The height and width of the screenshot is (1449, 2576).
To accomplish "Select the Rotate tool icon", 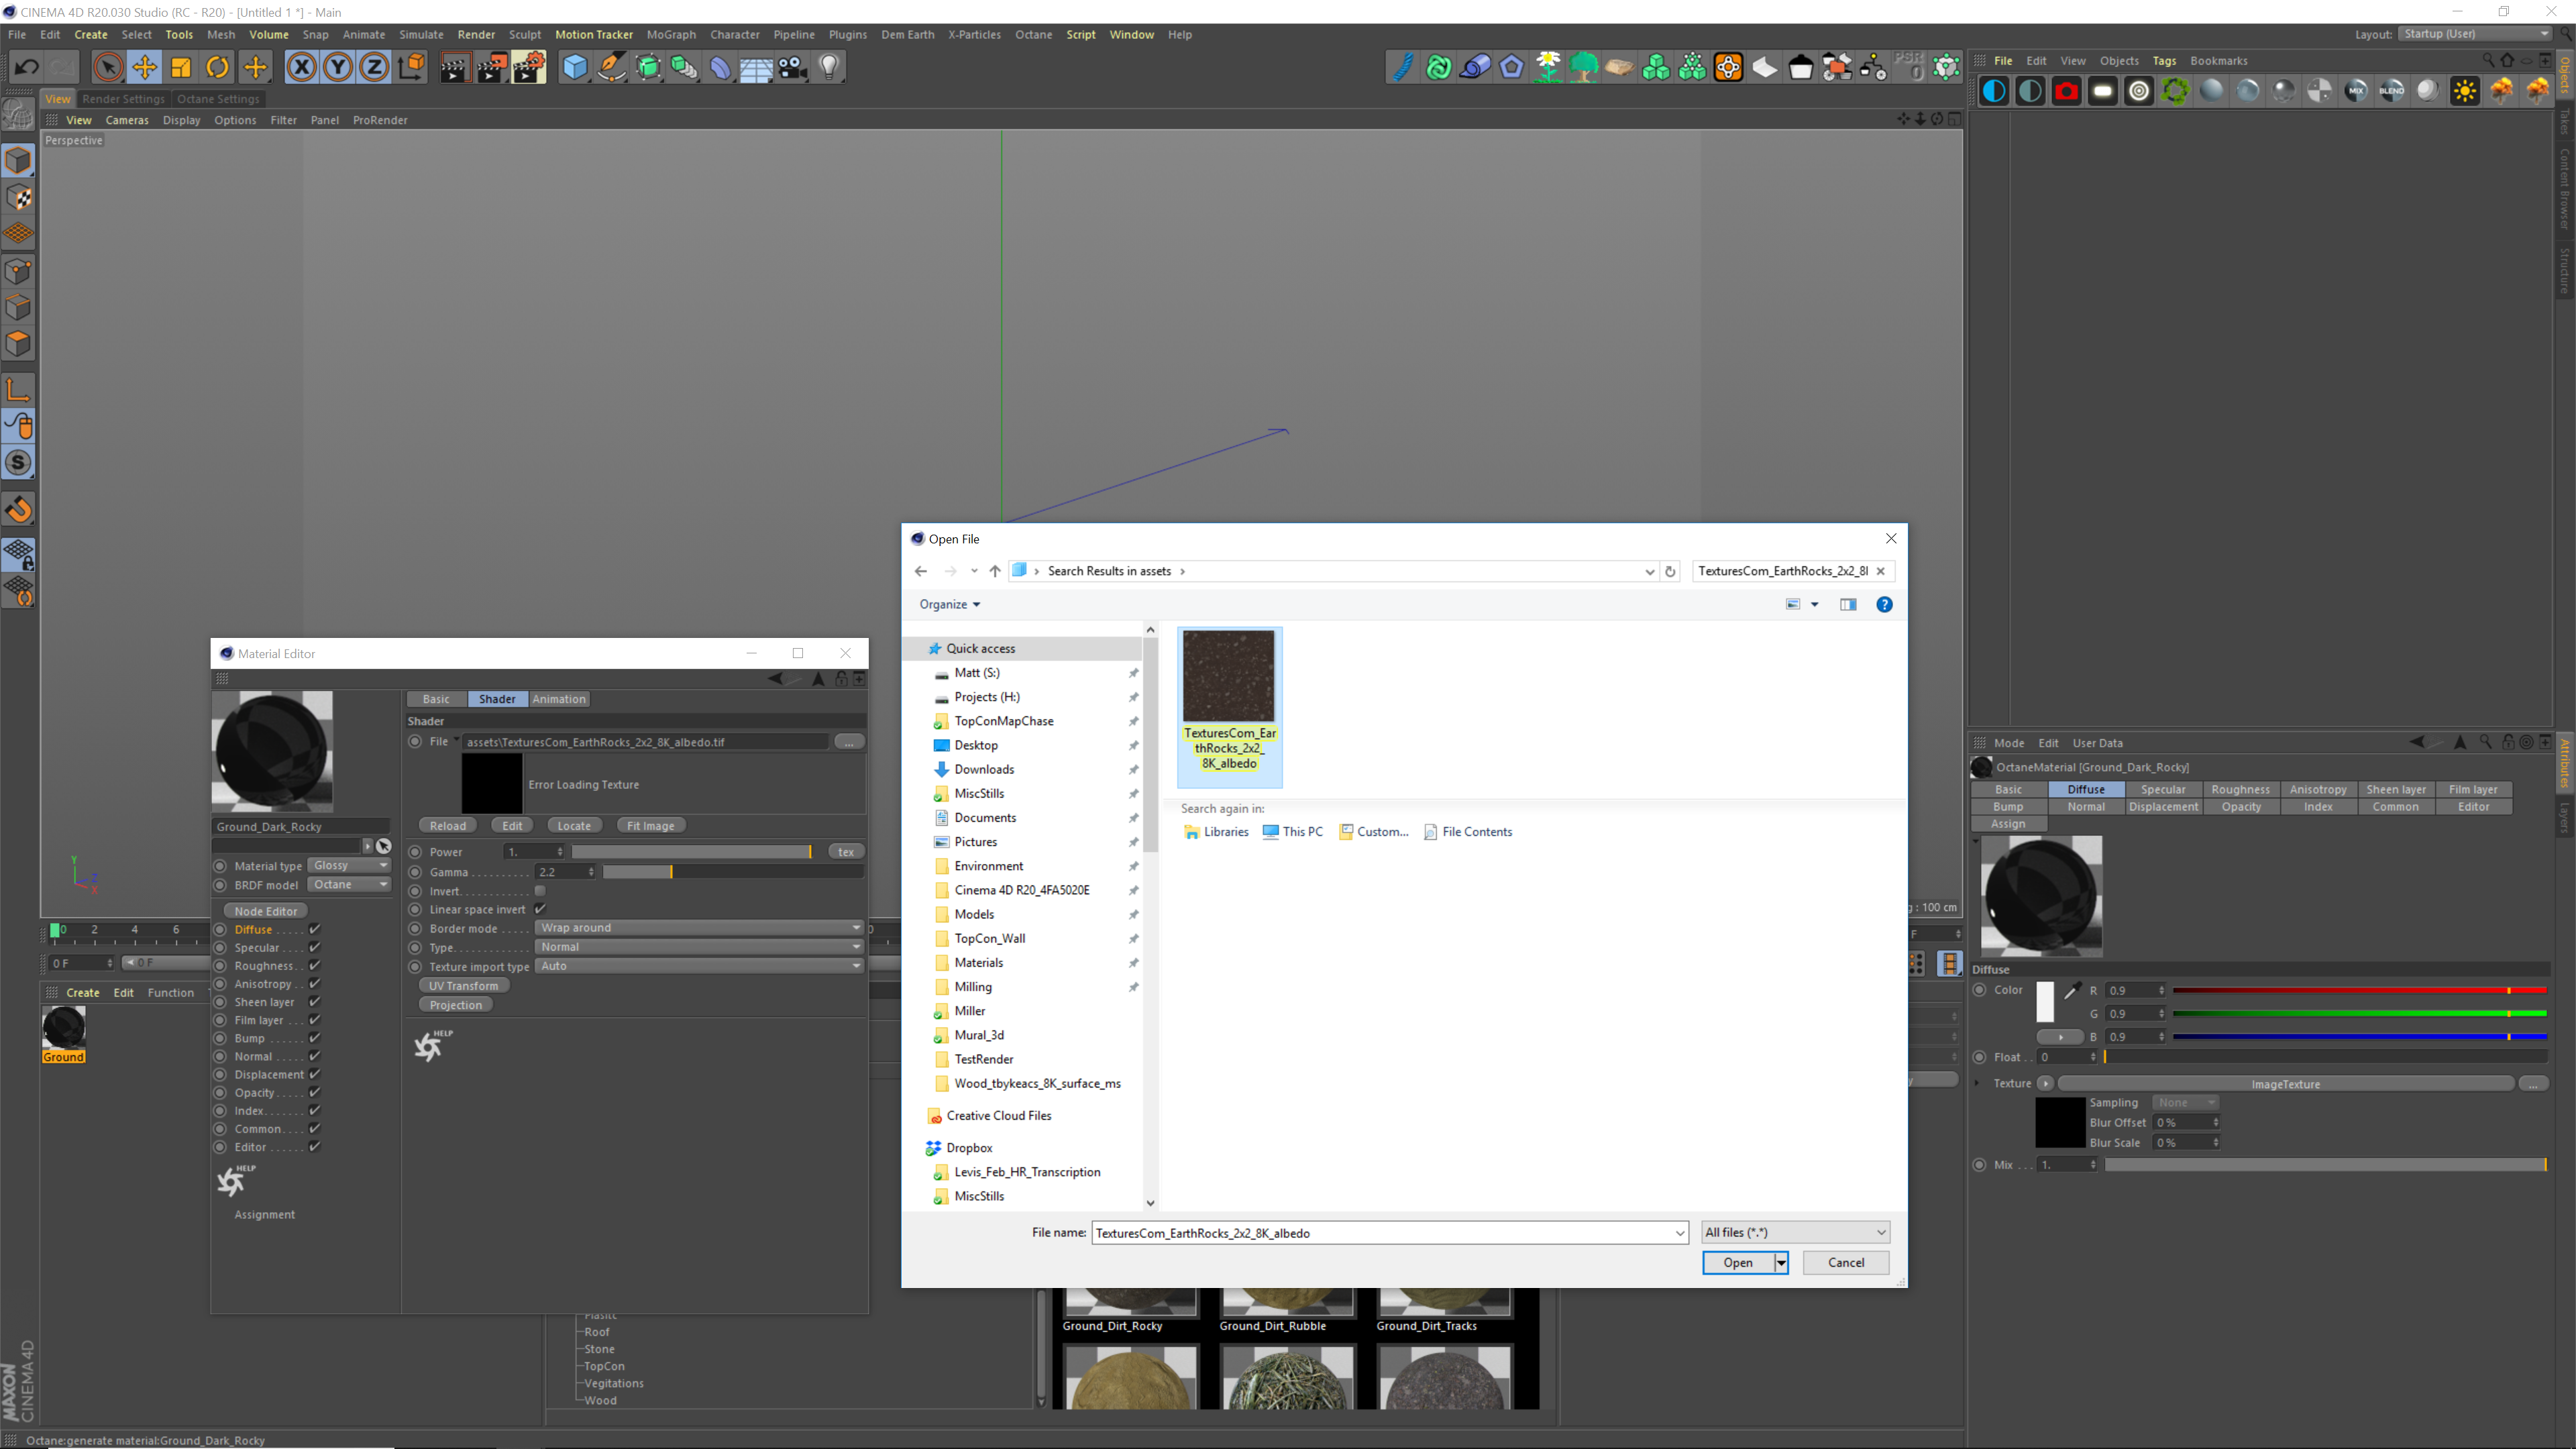I will 217,67.
